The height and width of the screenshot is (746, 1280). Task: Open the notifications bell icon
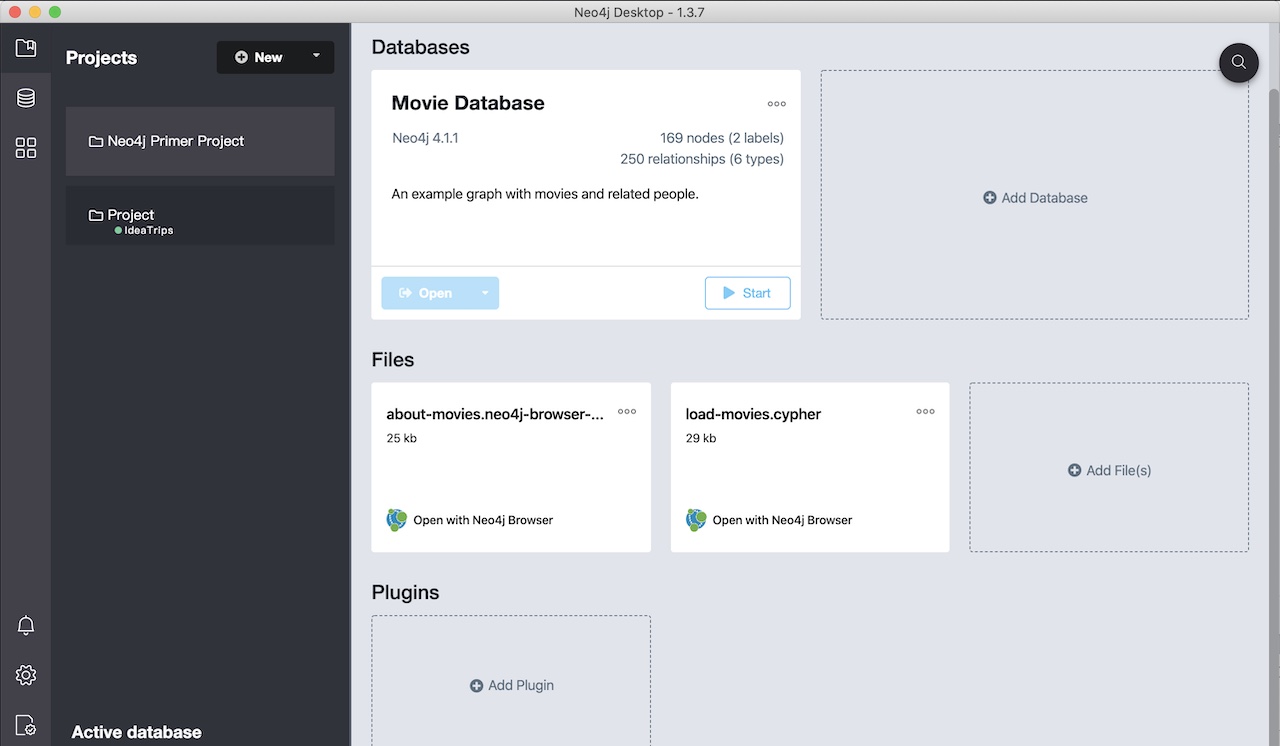26,625
